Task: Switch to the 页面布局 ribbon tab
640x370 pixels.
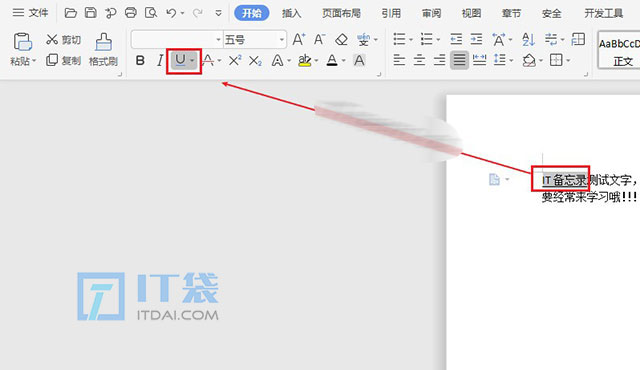Action: pyautogui.click(x=341, y=13)
